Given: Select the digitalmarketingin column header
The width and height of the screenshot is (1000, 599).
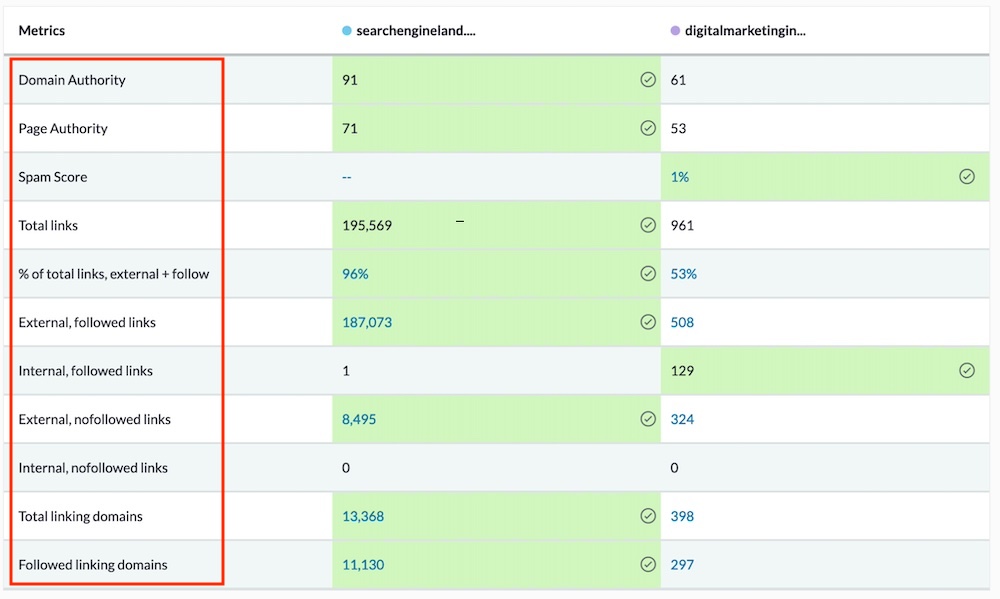Looking at the screenshot, I should click(745, 31).
